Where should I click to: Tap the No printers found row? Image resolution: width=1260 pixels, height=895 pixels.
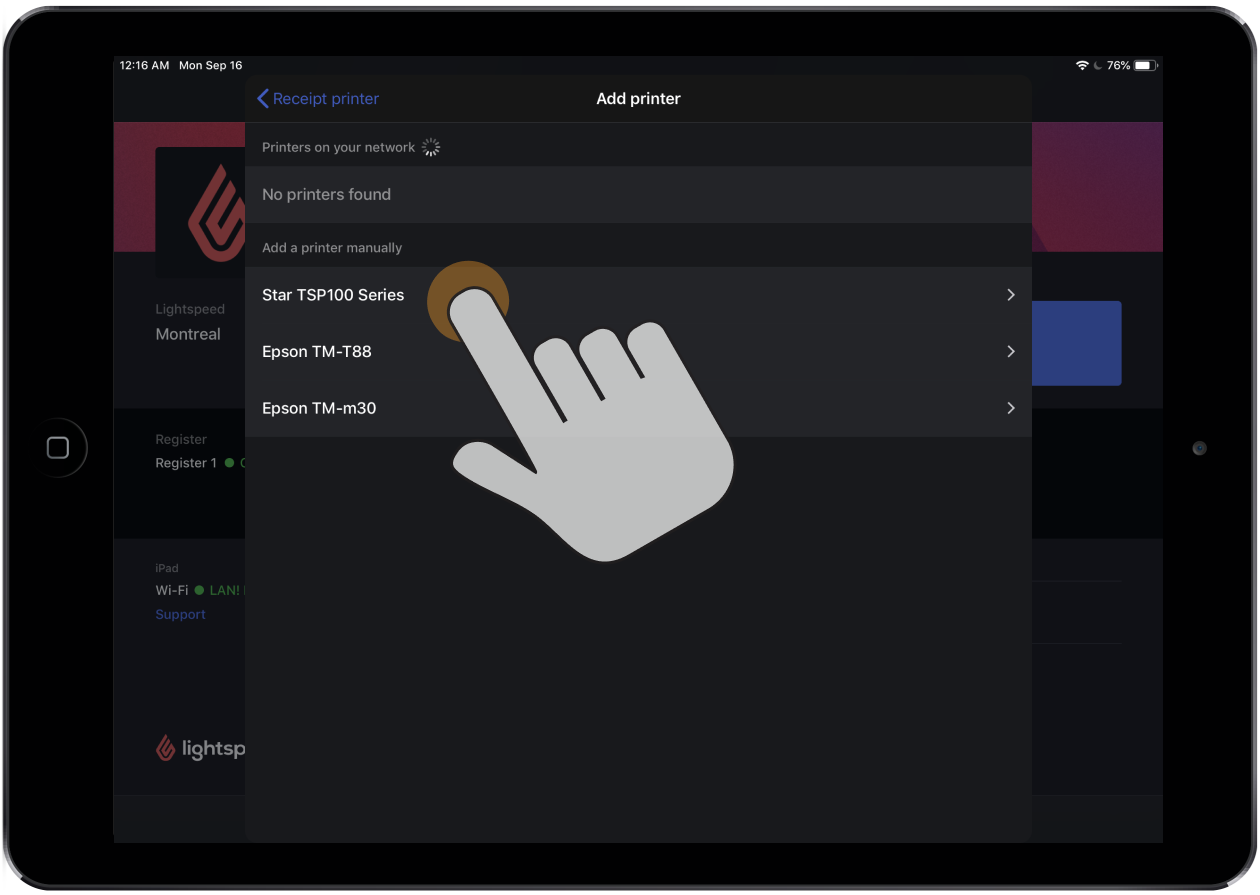pos(638,194)
